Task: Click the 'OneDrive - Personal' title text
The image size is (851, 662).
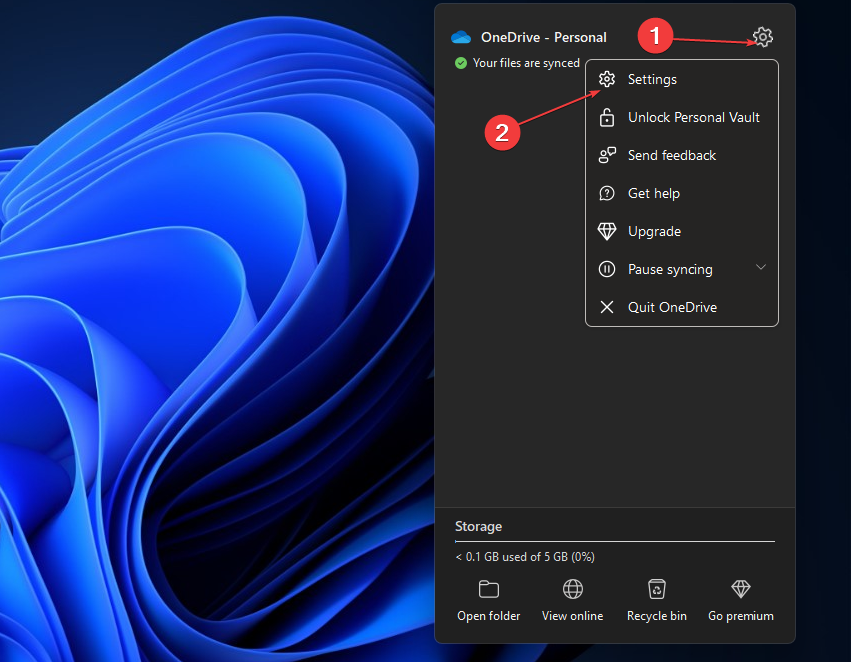Action: [x=544, y=37]
